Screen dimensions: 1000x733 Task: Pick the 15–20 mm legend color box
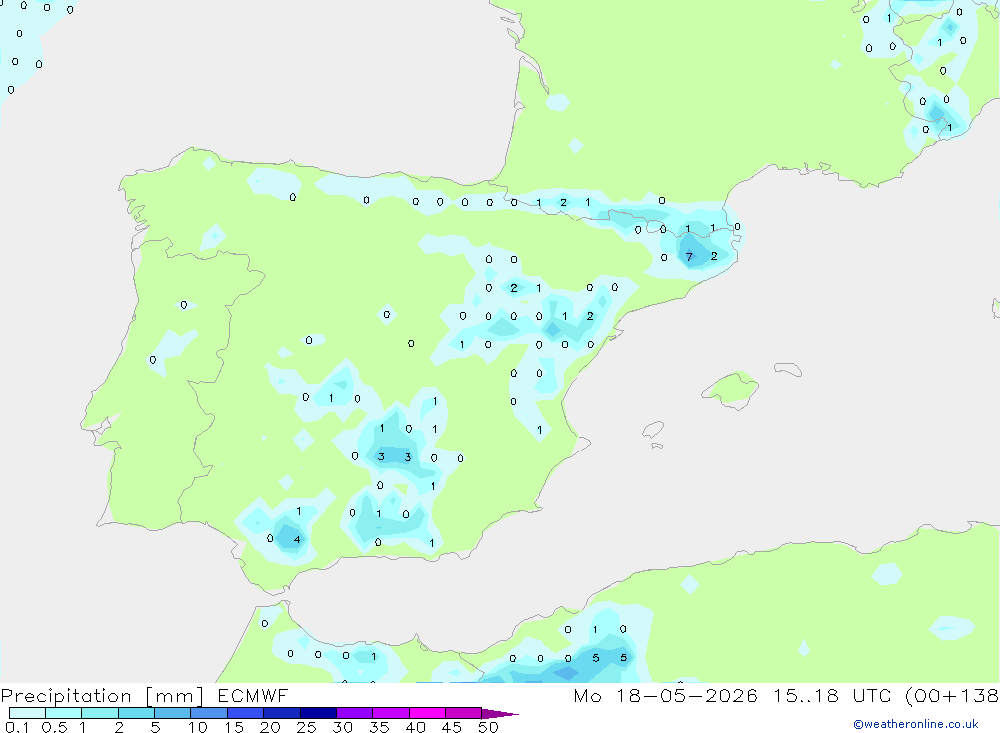(x=245, y=713)
